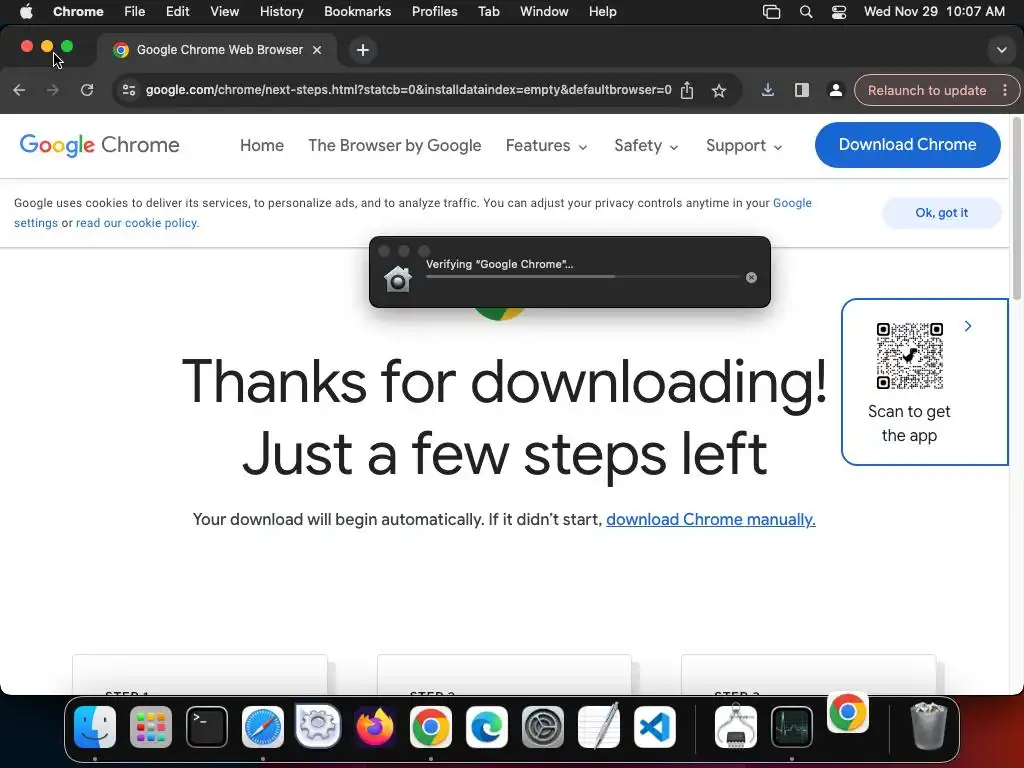
Task: Open site information icon in address bar
Action: 129,90
